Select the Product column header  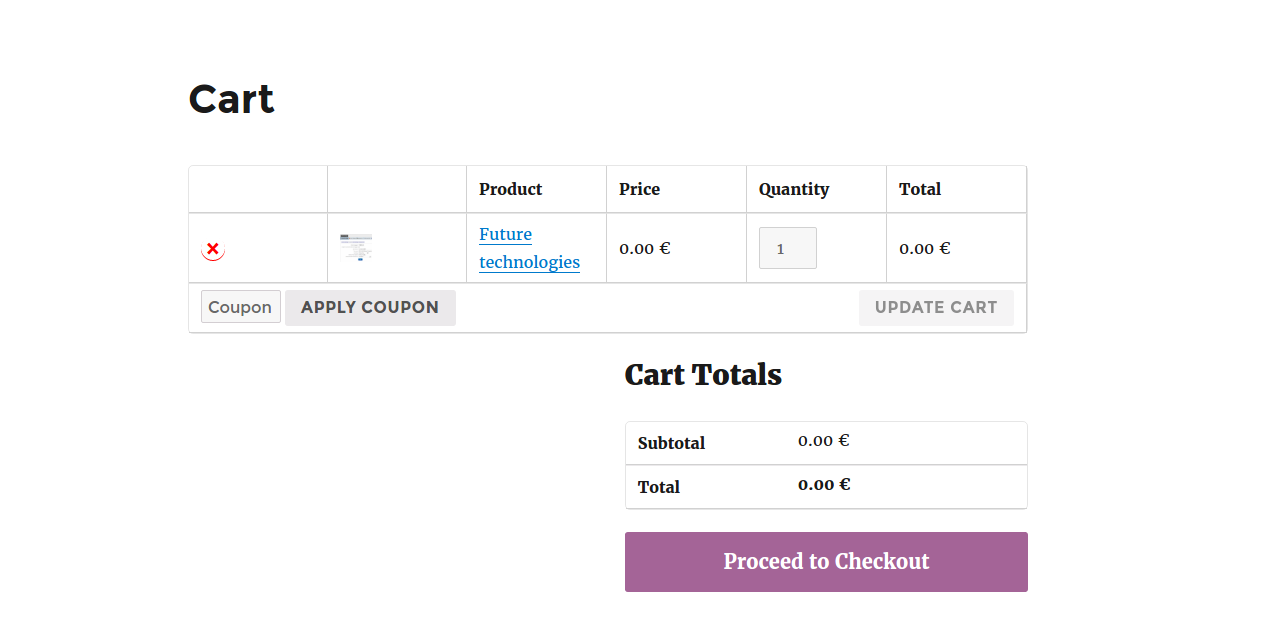pyautogui.click(x=510, y=189)
